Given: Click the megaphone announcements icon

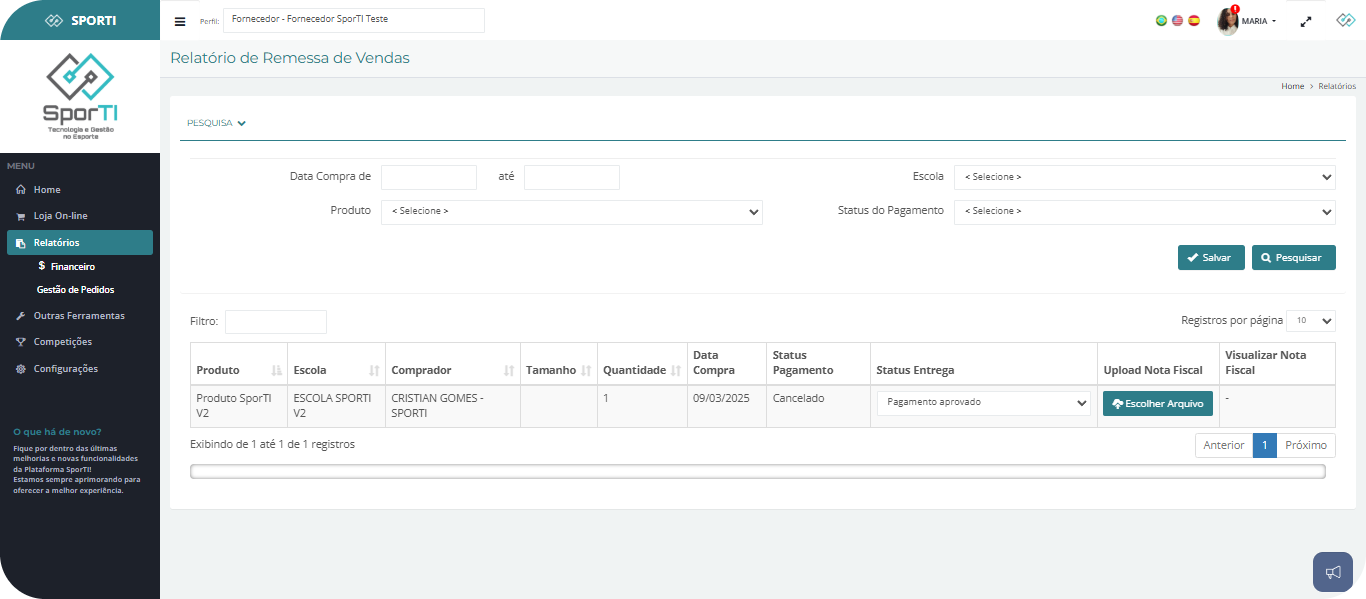Looking at the screenshot, I should 1332,572.
